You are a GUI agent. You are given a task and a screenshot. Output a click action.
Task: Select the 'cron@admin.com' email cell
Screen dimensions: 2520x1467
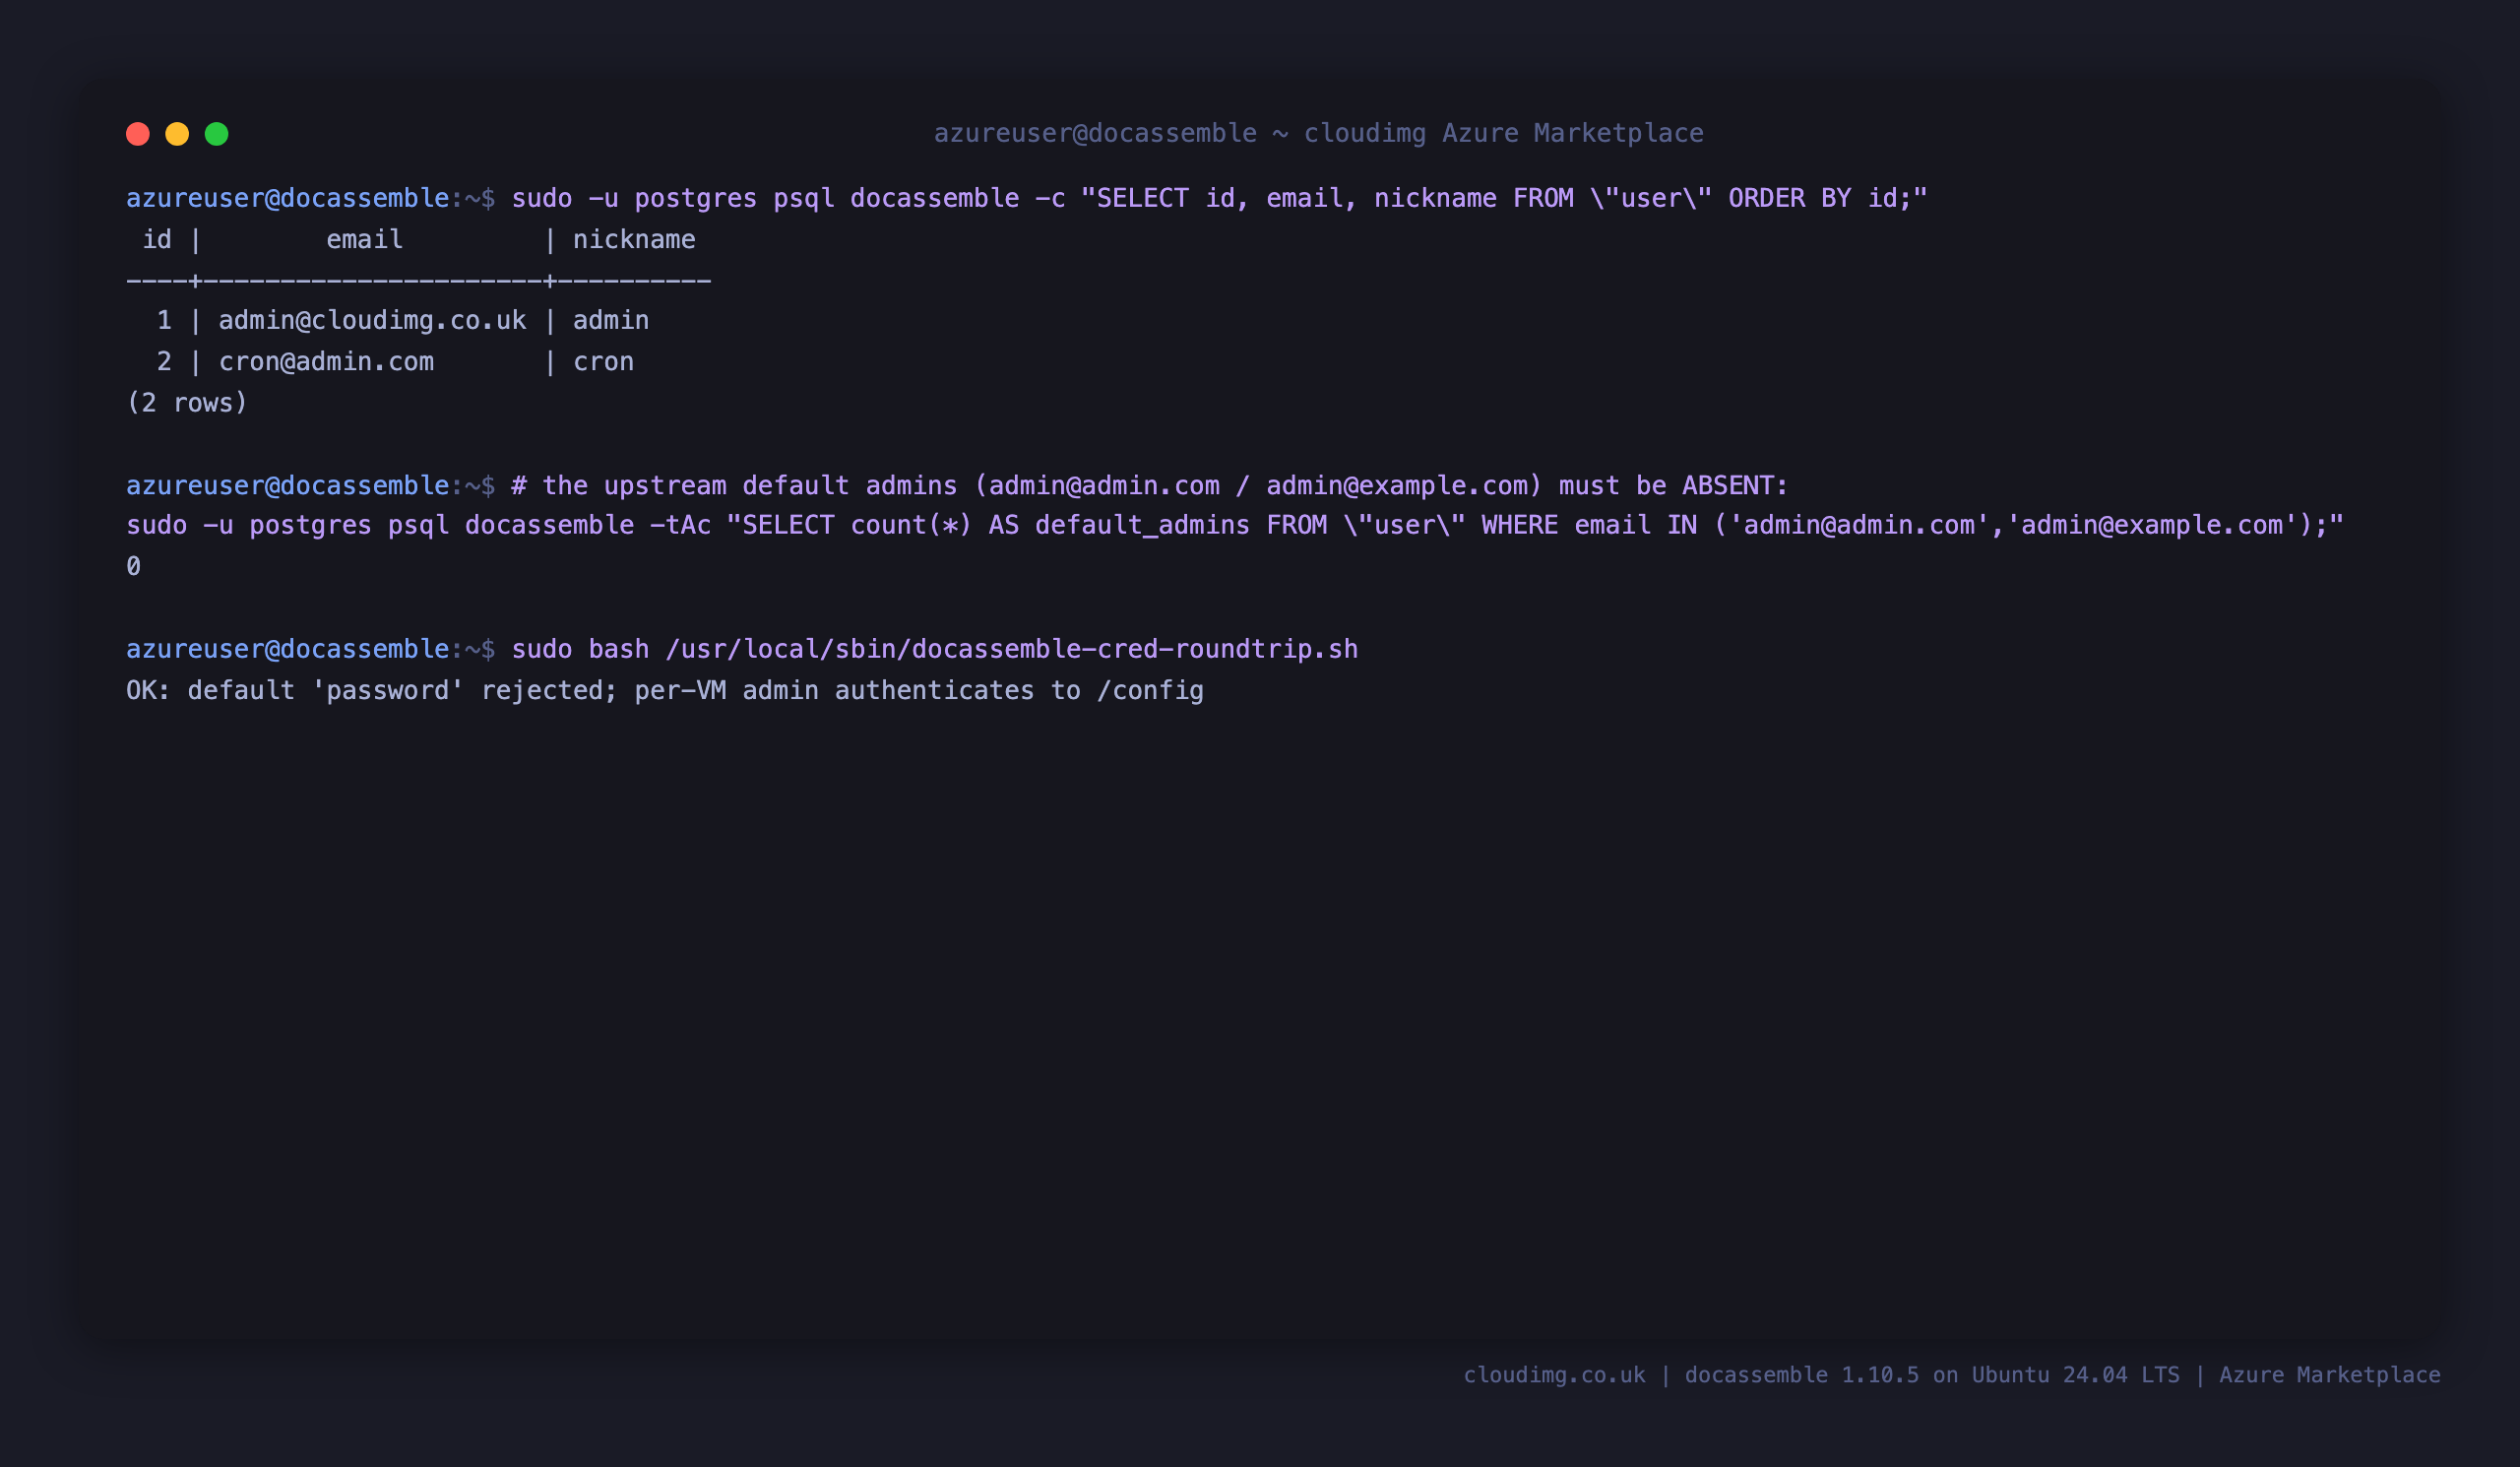(326, 362)
